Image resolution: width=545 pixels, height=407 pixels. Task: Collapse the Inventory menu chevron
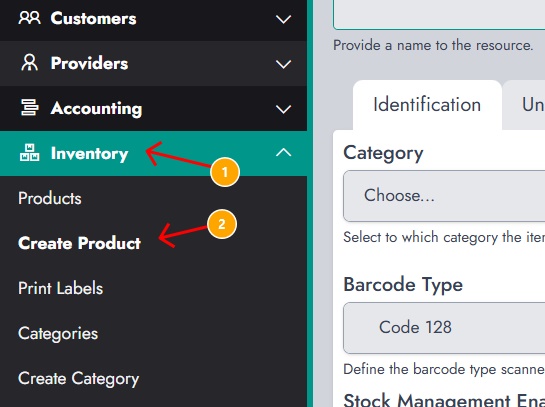click(283, 153)
